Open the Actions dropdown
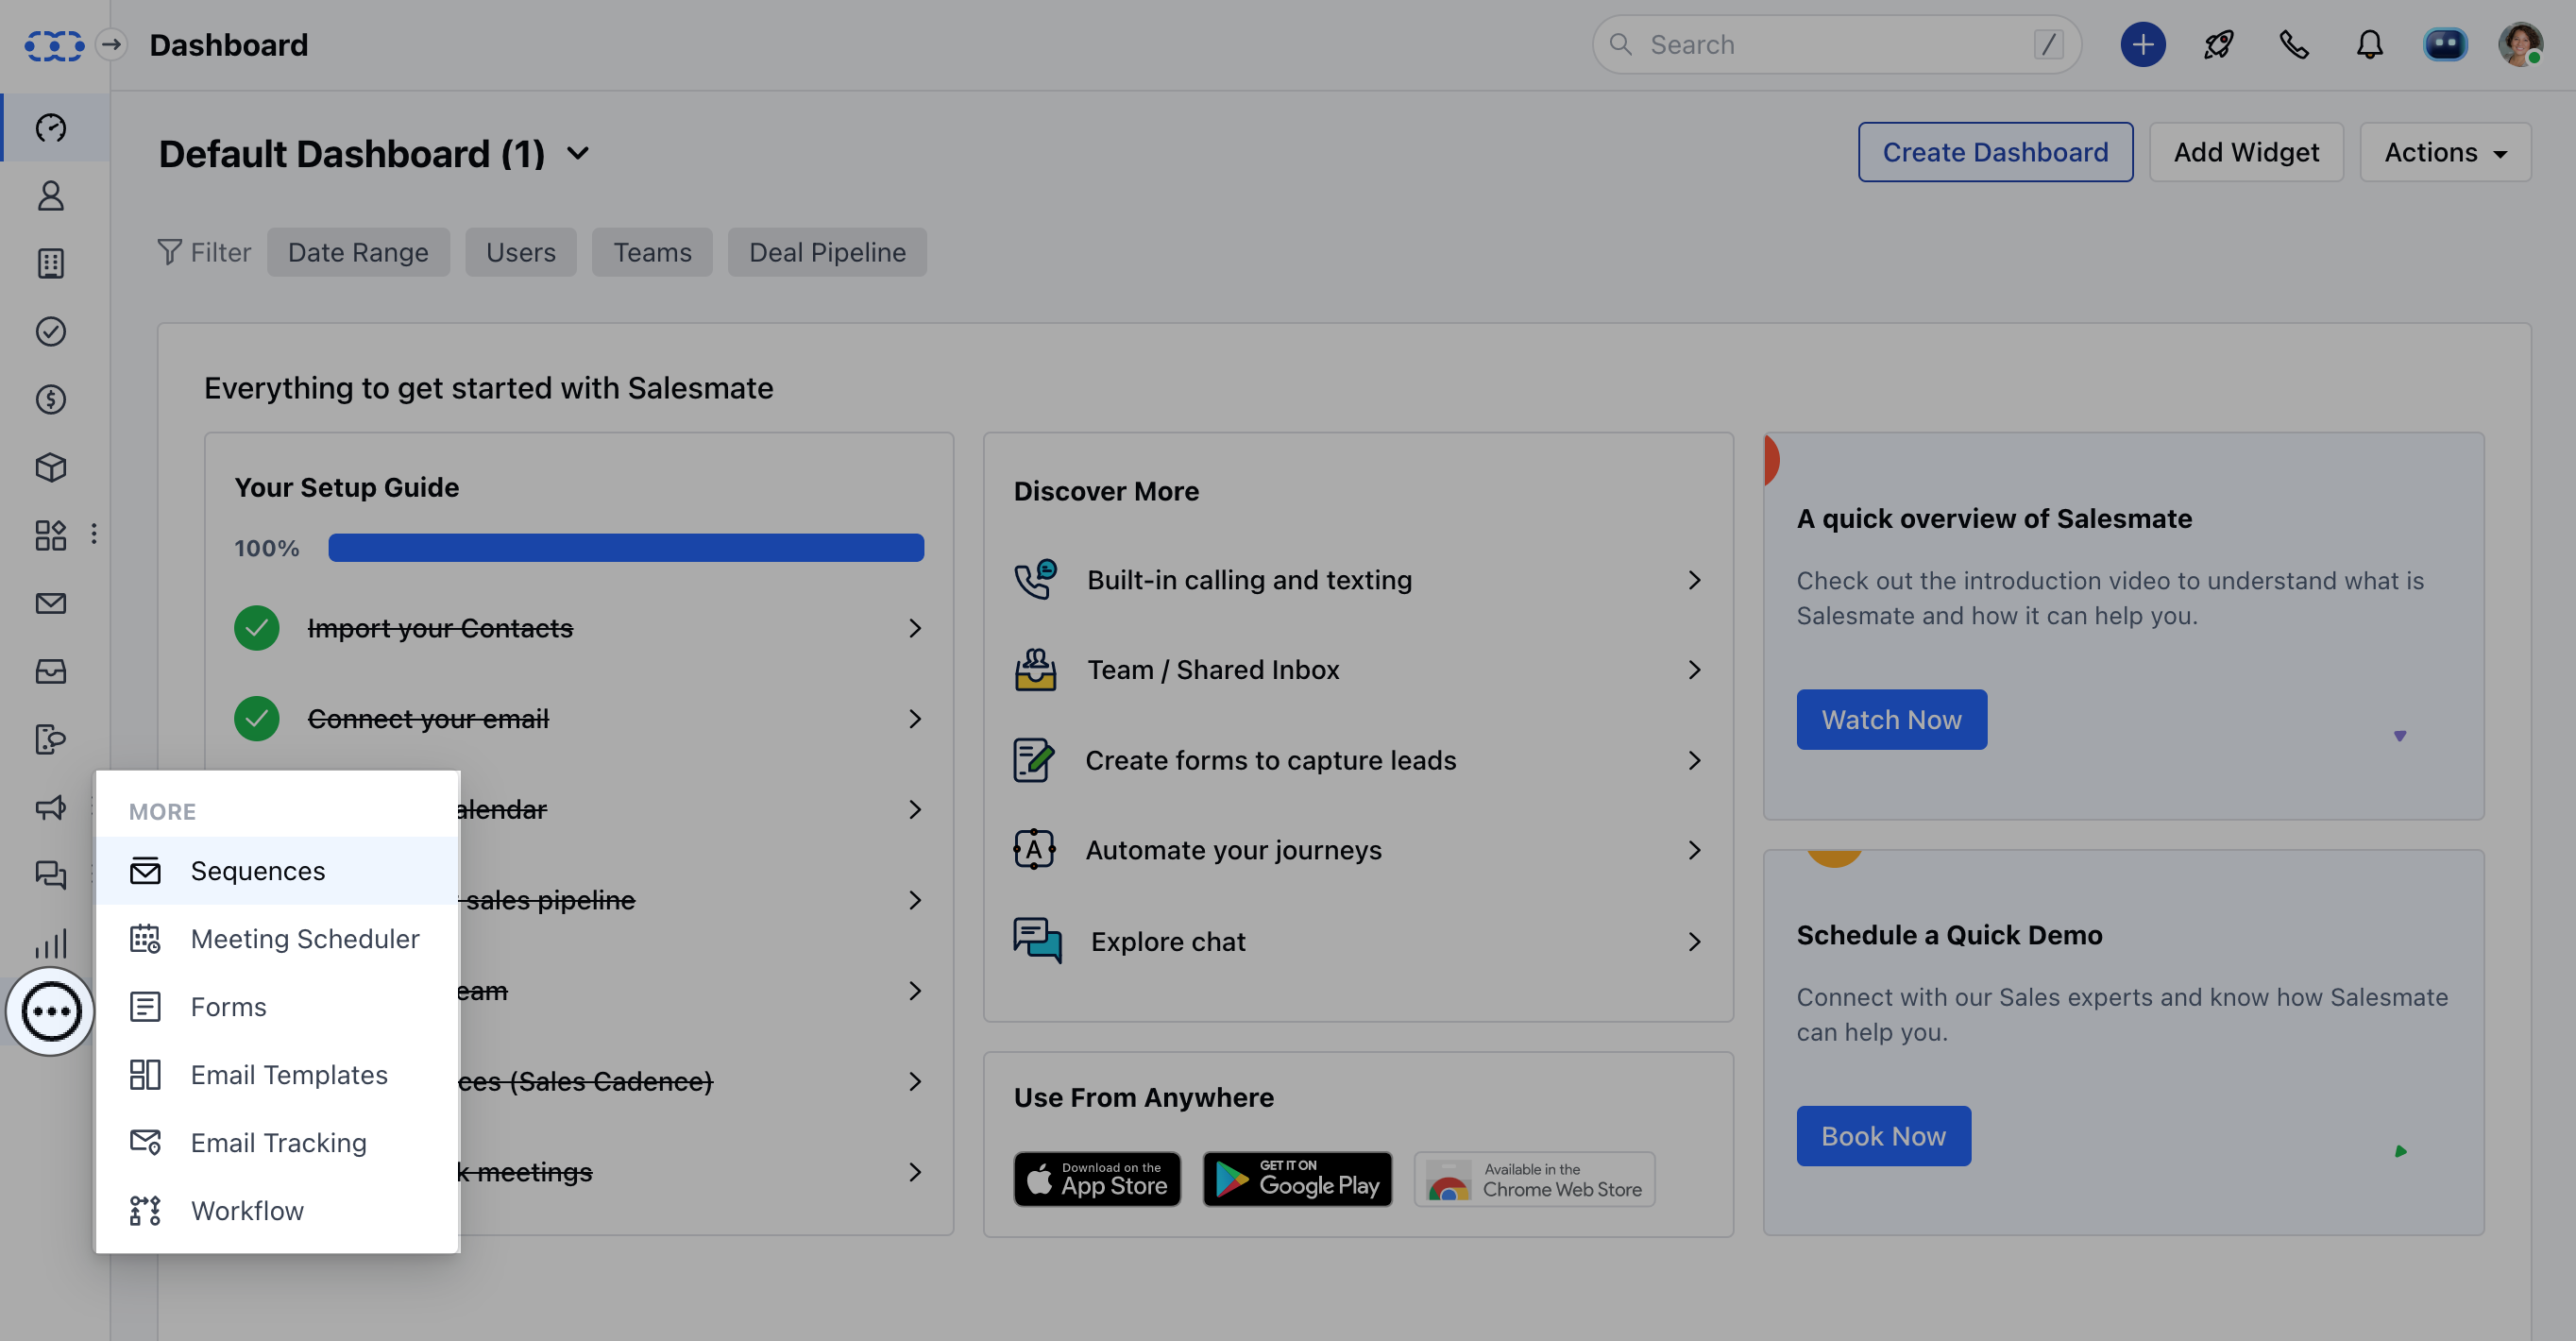The height and width of the screenshot is (1341, 2576). click(x=2445, y=152)
